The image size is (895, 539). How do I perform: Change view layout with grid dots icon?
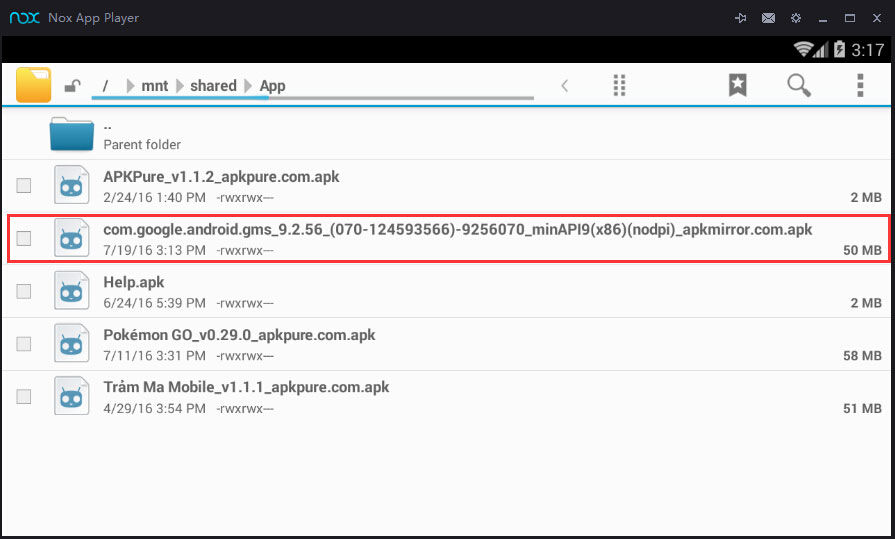(x=619, y=86)
